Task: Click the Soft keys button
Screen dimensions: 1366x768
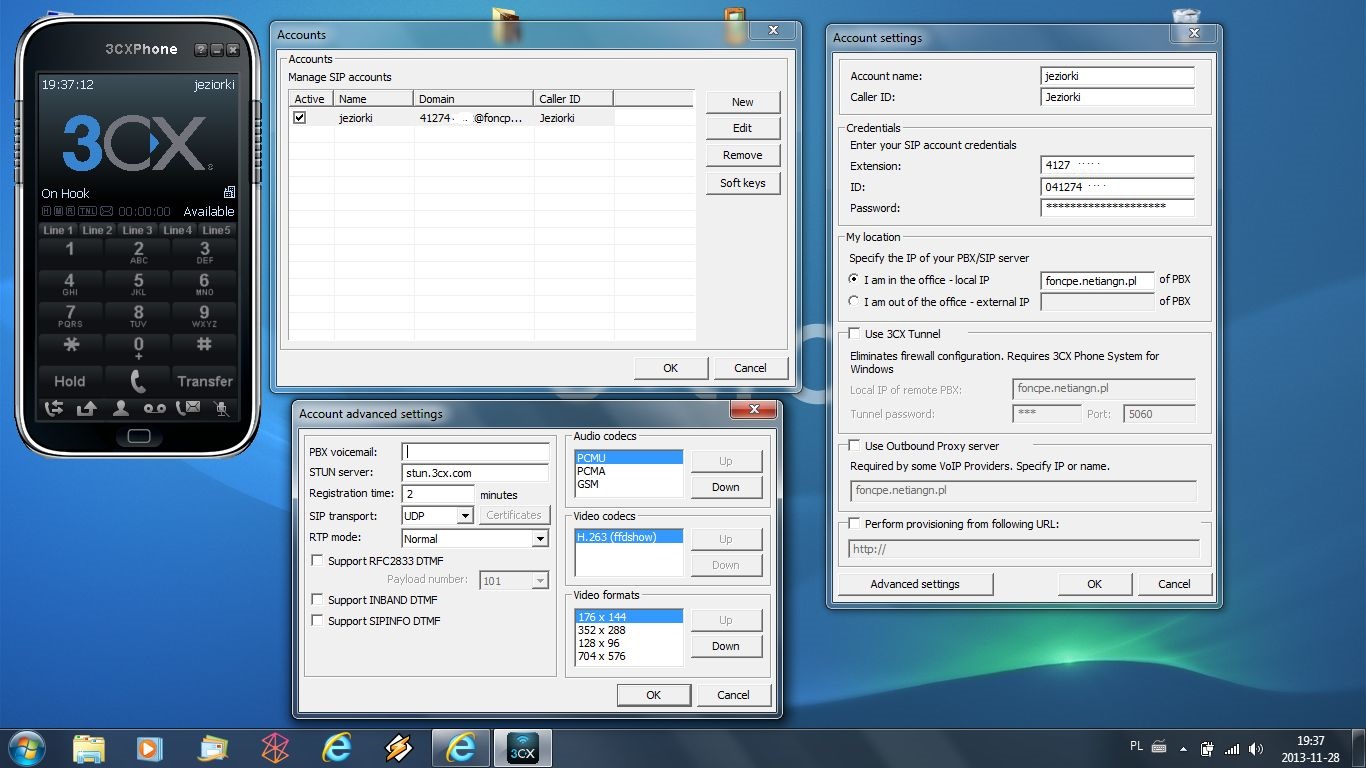Action: 742,183
